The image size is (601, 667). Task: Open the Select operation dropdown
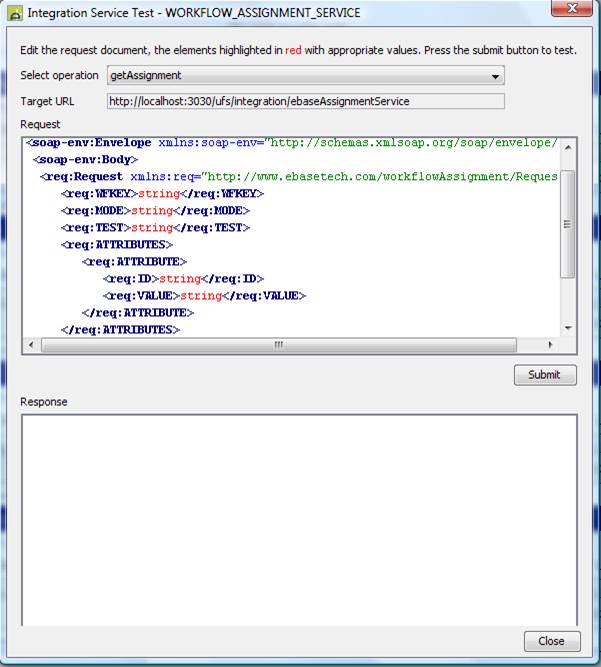[305, 75]
